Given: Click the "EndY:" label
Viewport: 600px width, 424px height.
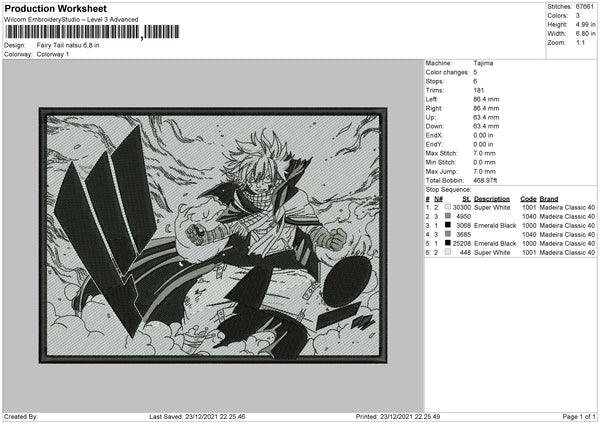Looking at the screenshot, I should [434, 144].
